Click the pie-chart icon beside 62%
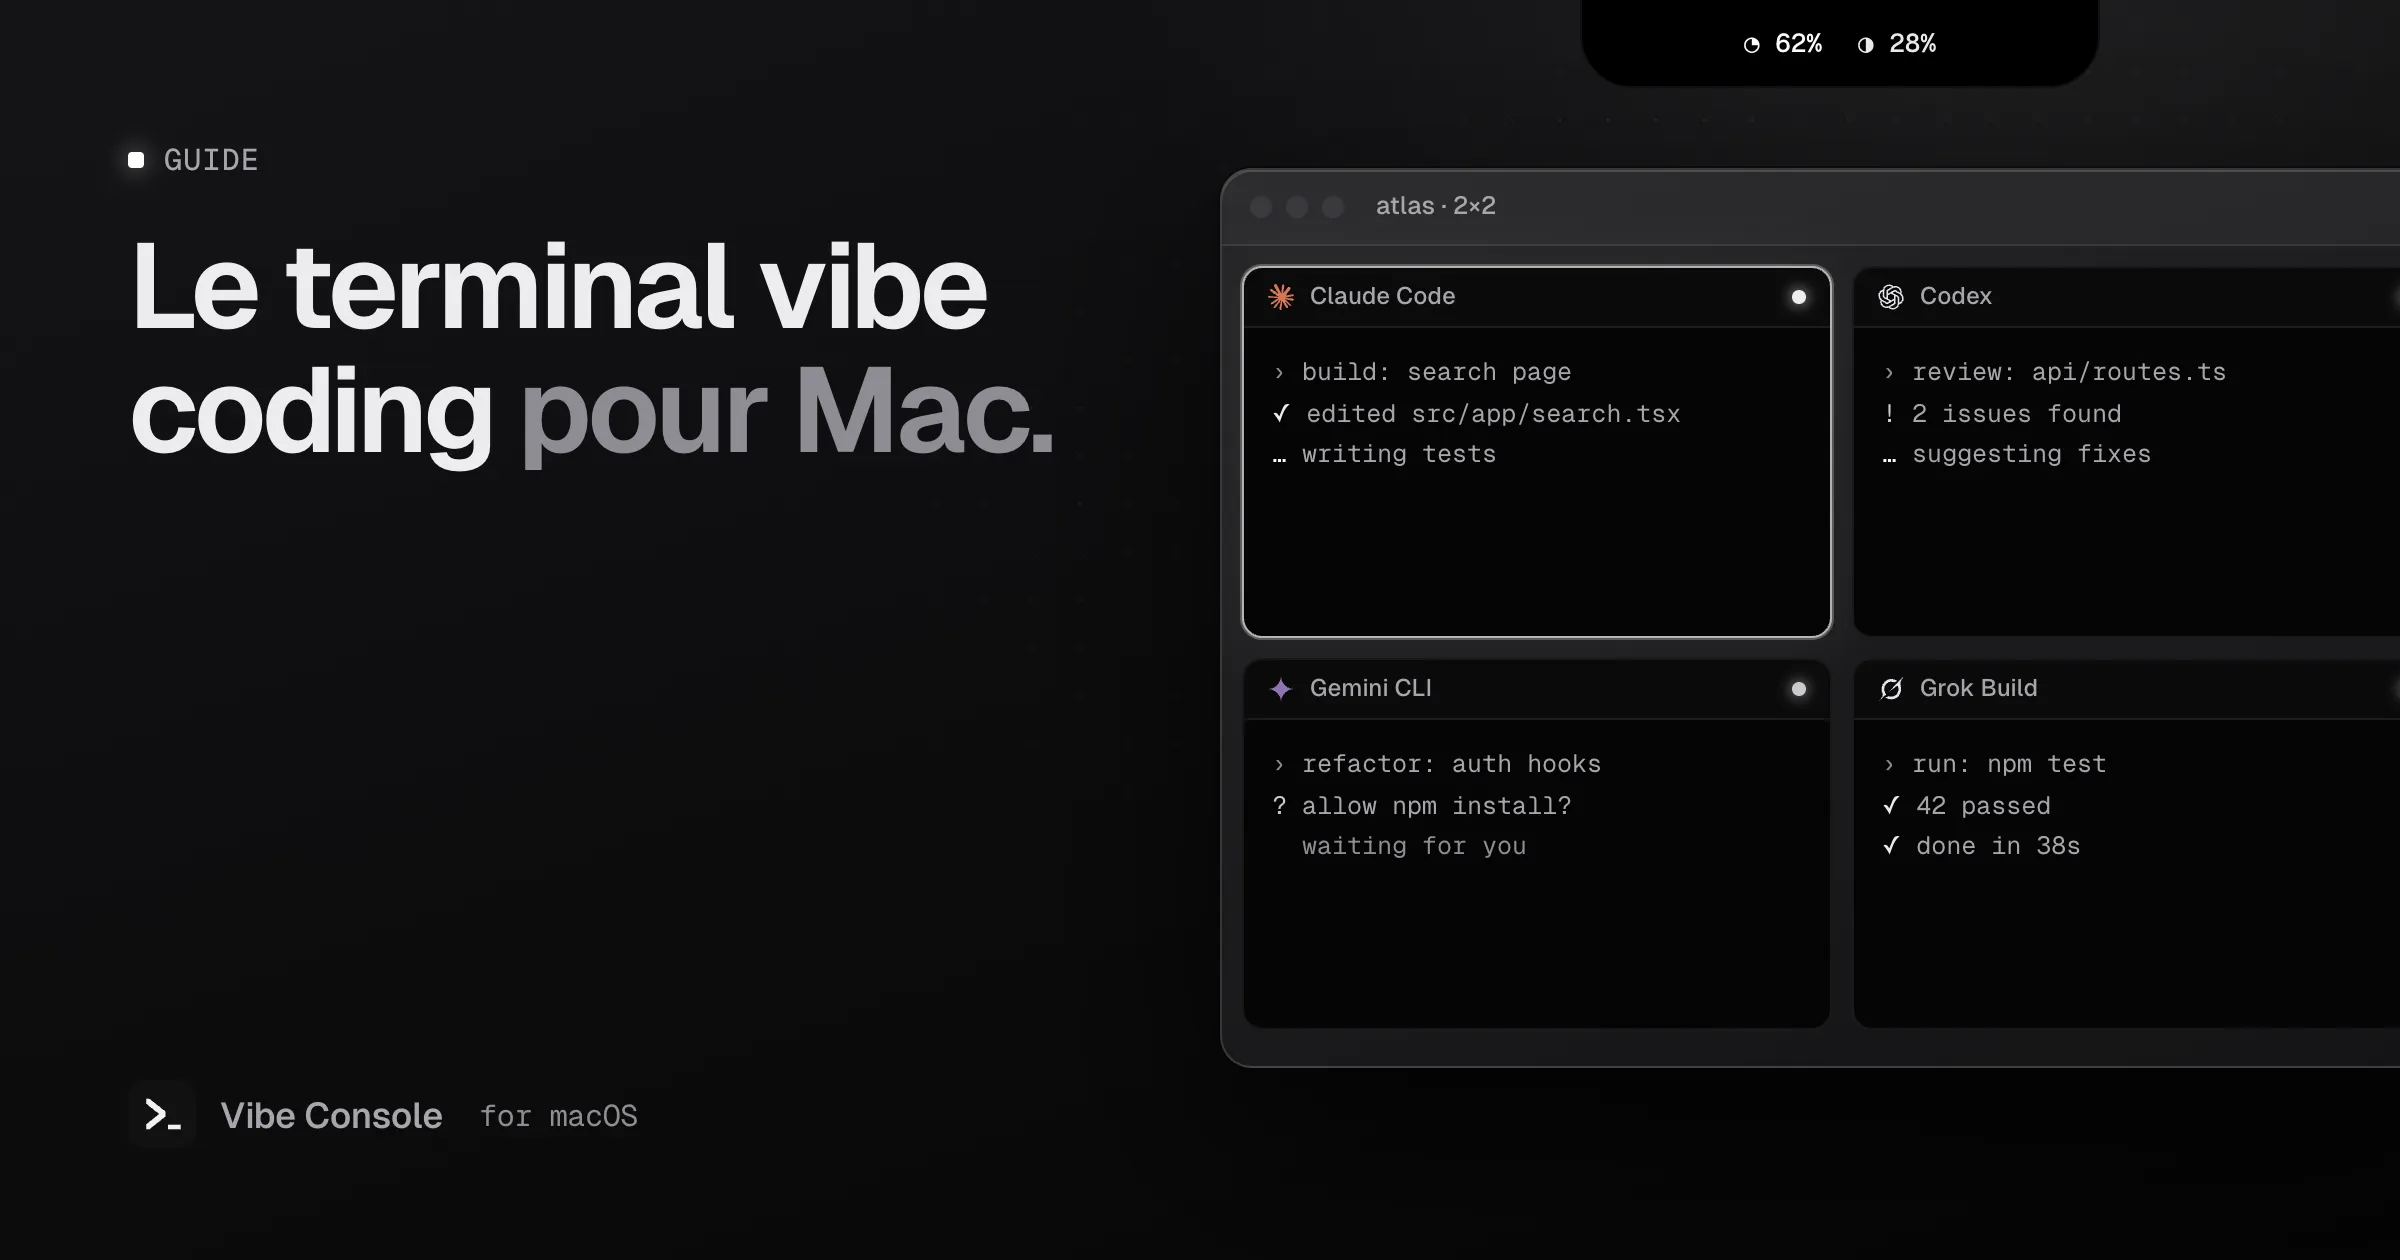The image size is (2400, 1260). [1752, 45]
